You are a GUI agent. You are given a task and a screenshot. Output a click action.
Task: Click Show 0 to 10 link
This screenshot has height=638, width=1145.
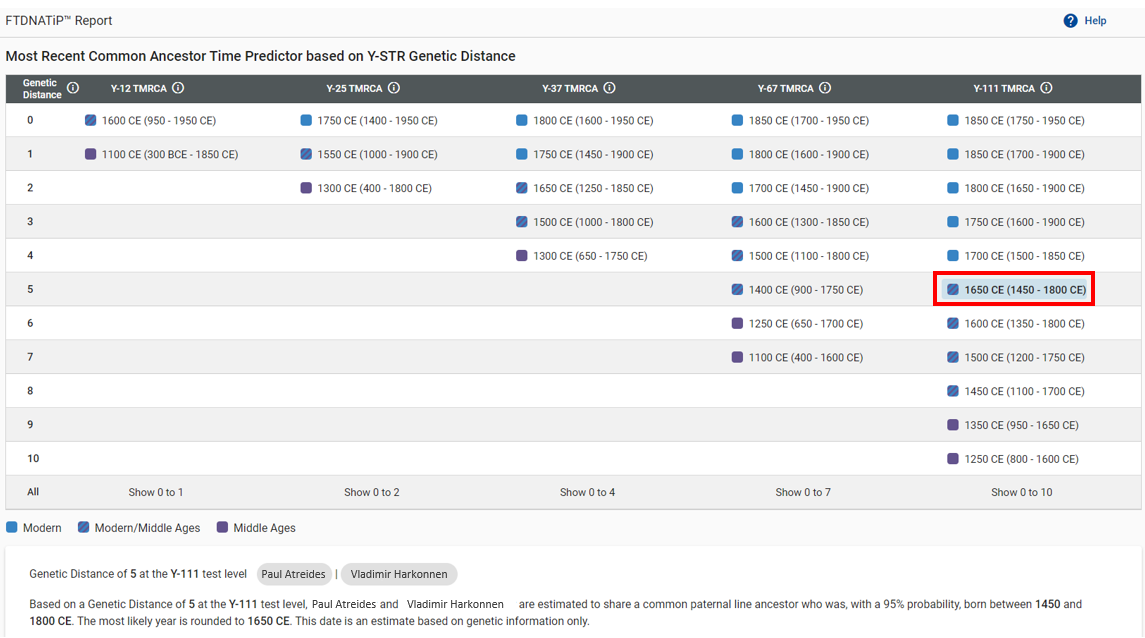coord(1022,493)
